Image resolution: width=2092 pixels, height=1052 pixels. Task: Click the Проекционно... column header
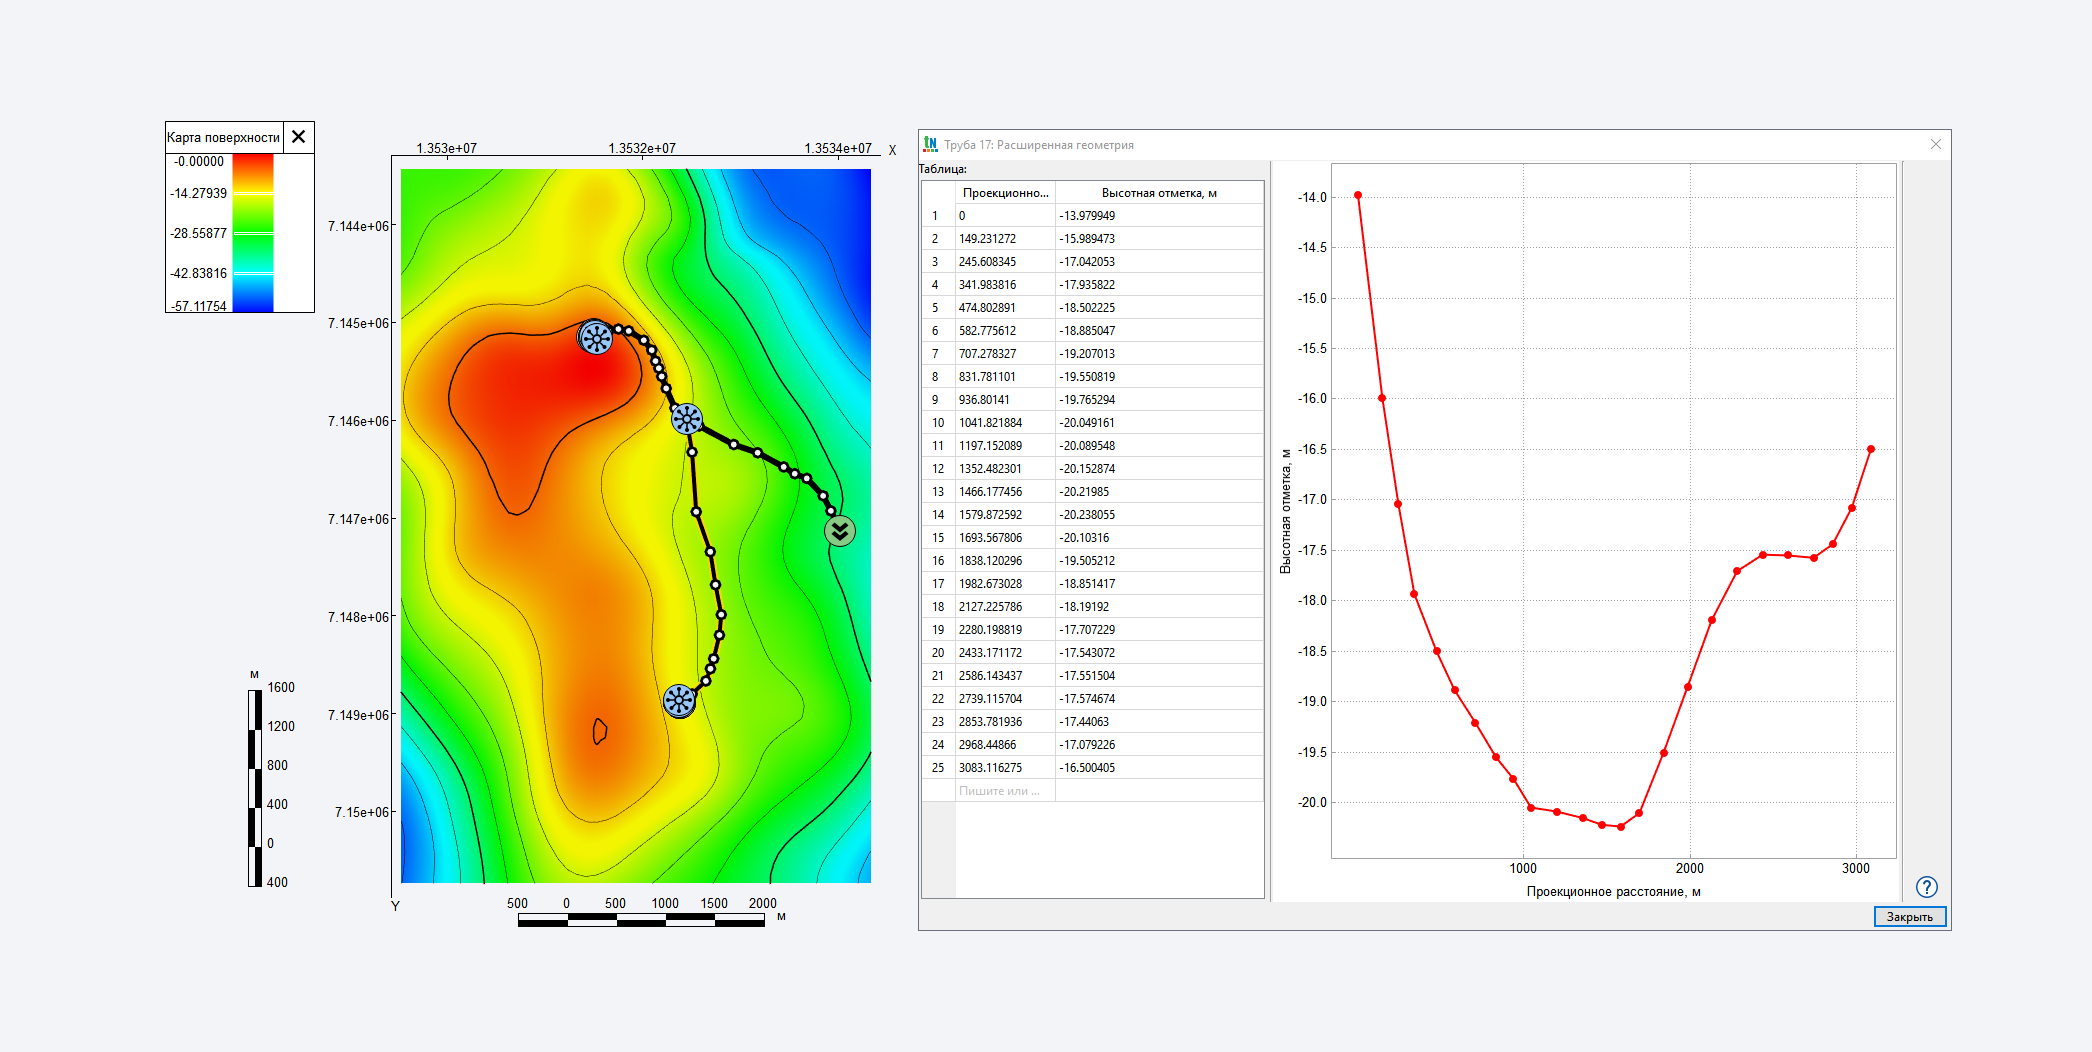1005,193
